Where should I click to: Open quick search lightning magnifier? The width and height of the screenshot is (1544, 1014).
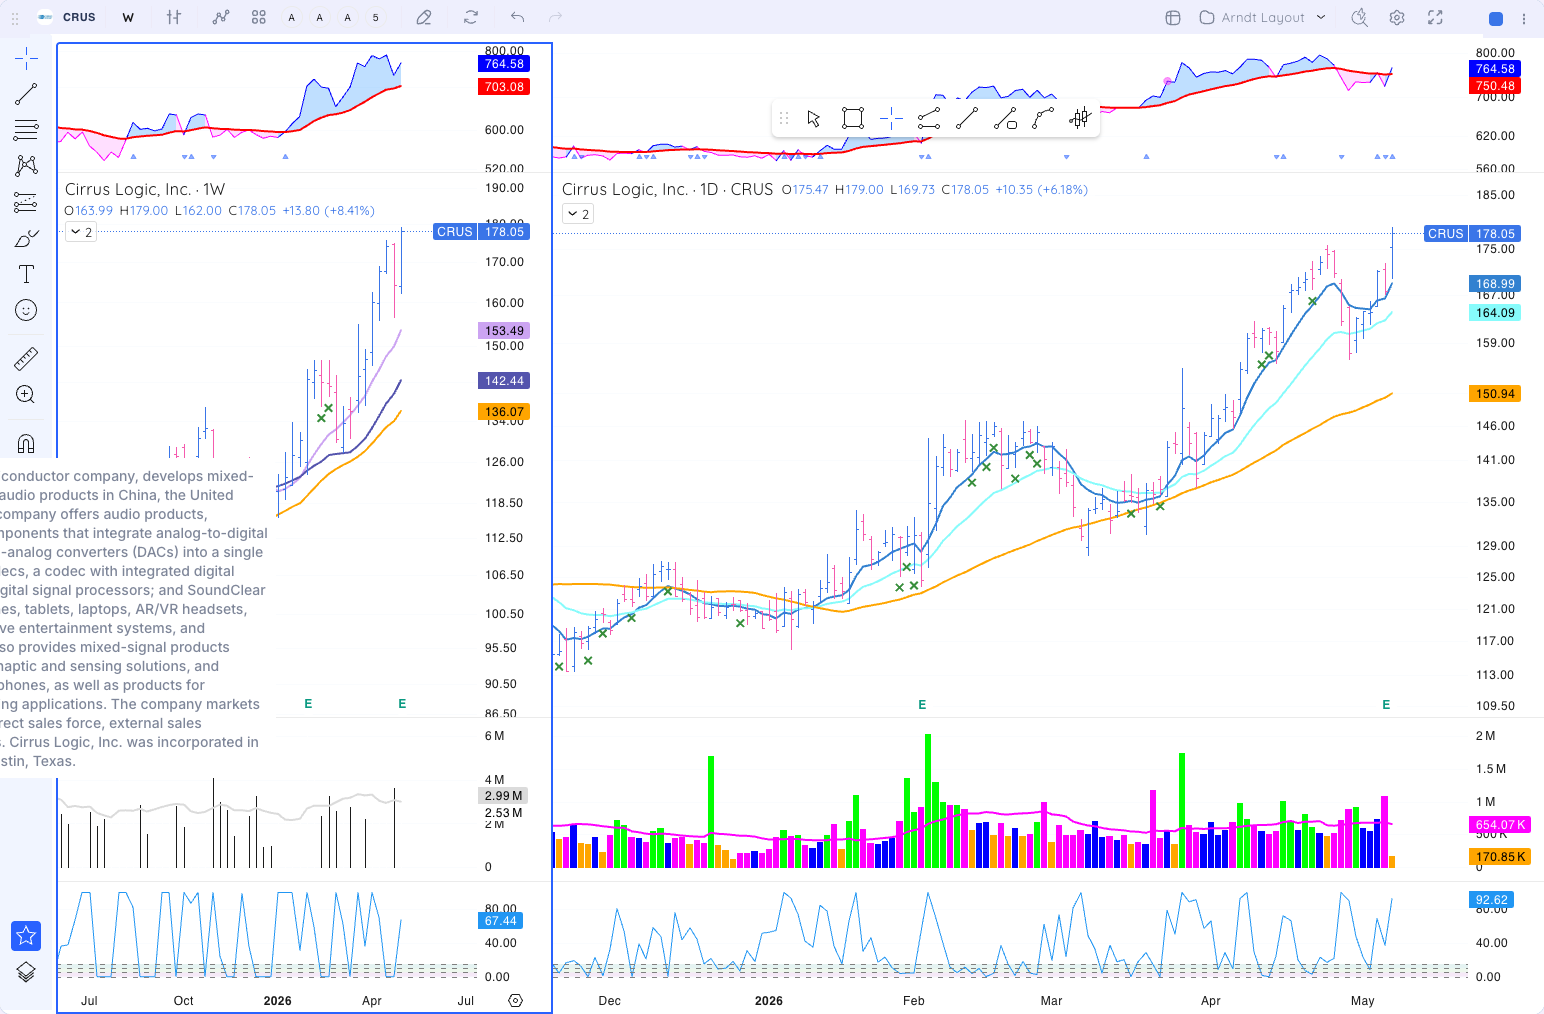1359,17
